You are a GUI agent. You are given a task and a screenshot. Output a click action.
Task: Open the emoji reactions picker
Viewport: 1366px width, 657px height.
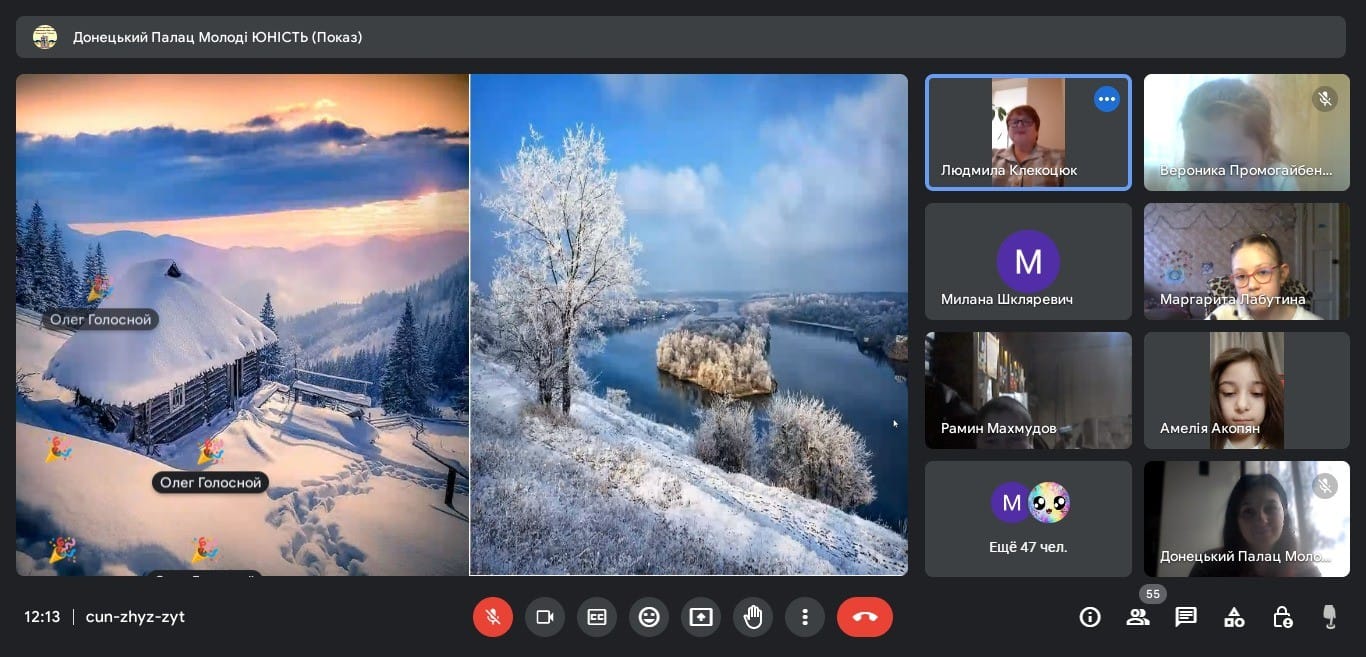click(x=649, y=617)
